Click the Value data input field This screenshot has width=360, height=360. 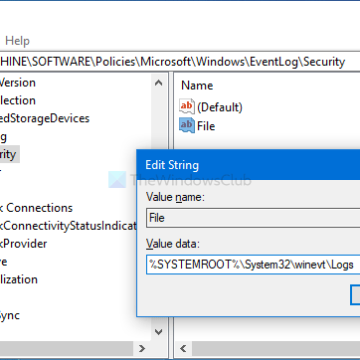click(x=253, y=265)
